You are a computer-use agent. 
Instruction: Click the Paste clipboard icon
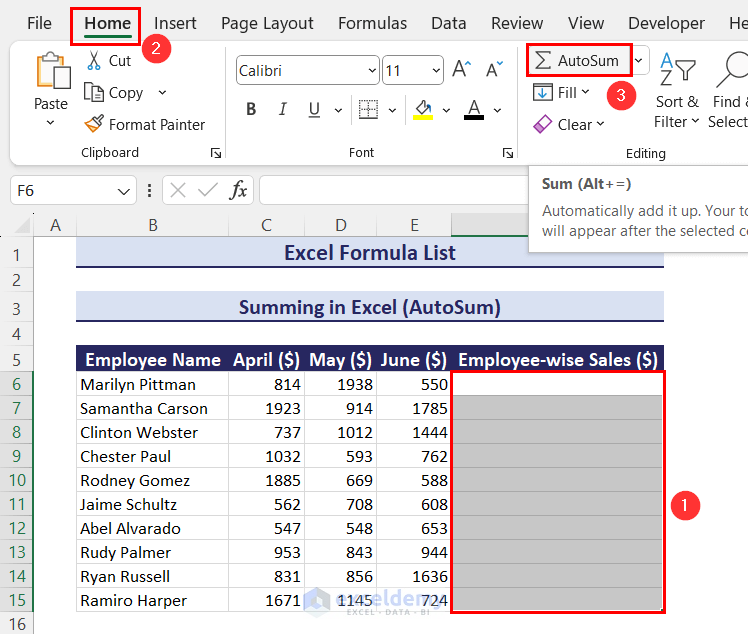click(x=52, y=71)
